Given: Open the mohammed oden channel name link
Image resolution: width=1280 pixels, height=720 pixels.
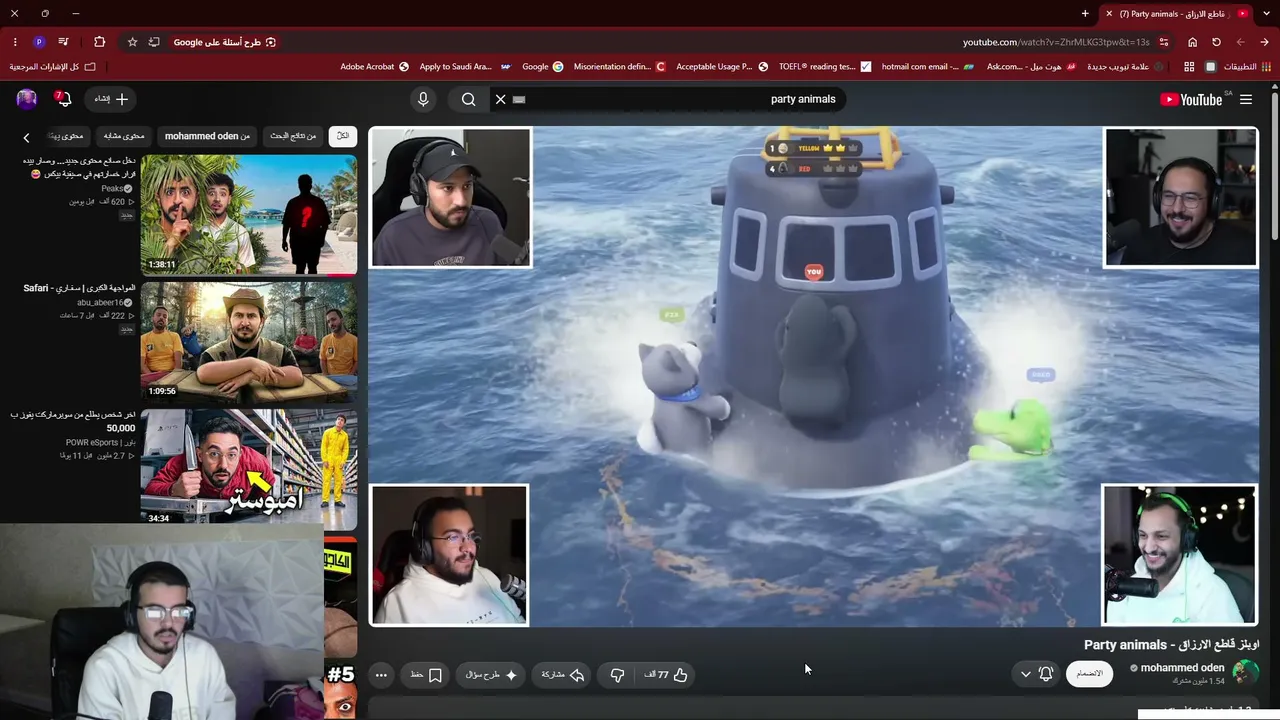Looking at the screenshot, I should (x=1182, y=668).
